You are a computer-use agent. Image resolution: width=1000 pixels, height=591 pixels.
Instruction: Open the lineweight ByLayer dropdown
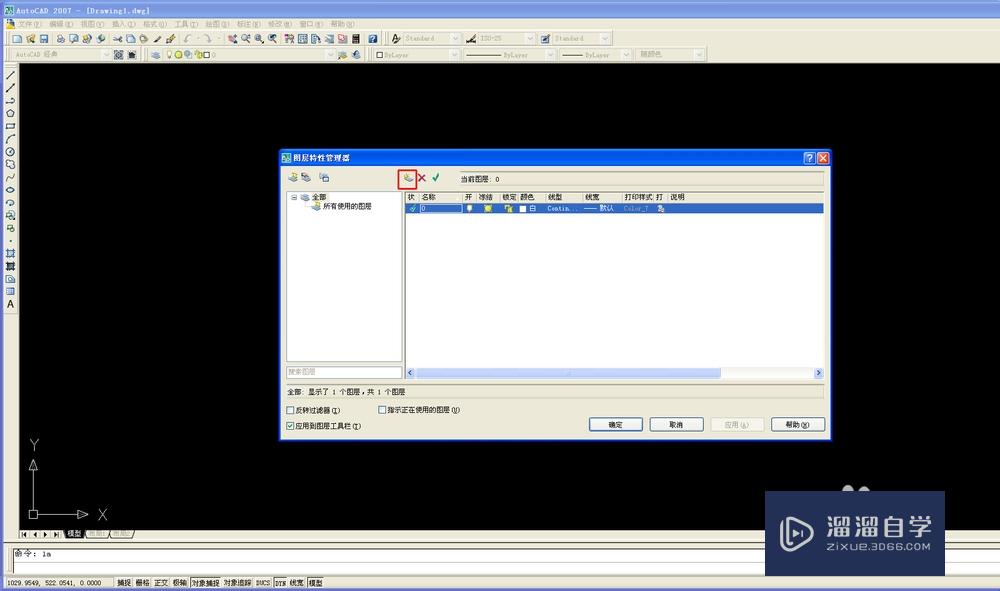pos(626,55)
